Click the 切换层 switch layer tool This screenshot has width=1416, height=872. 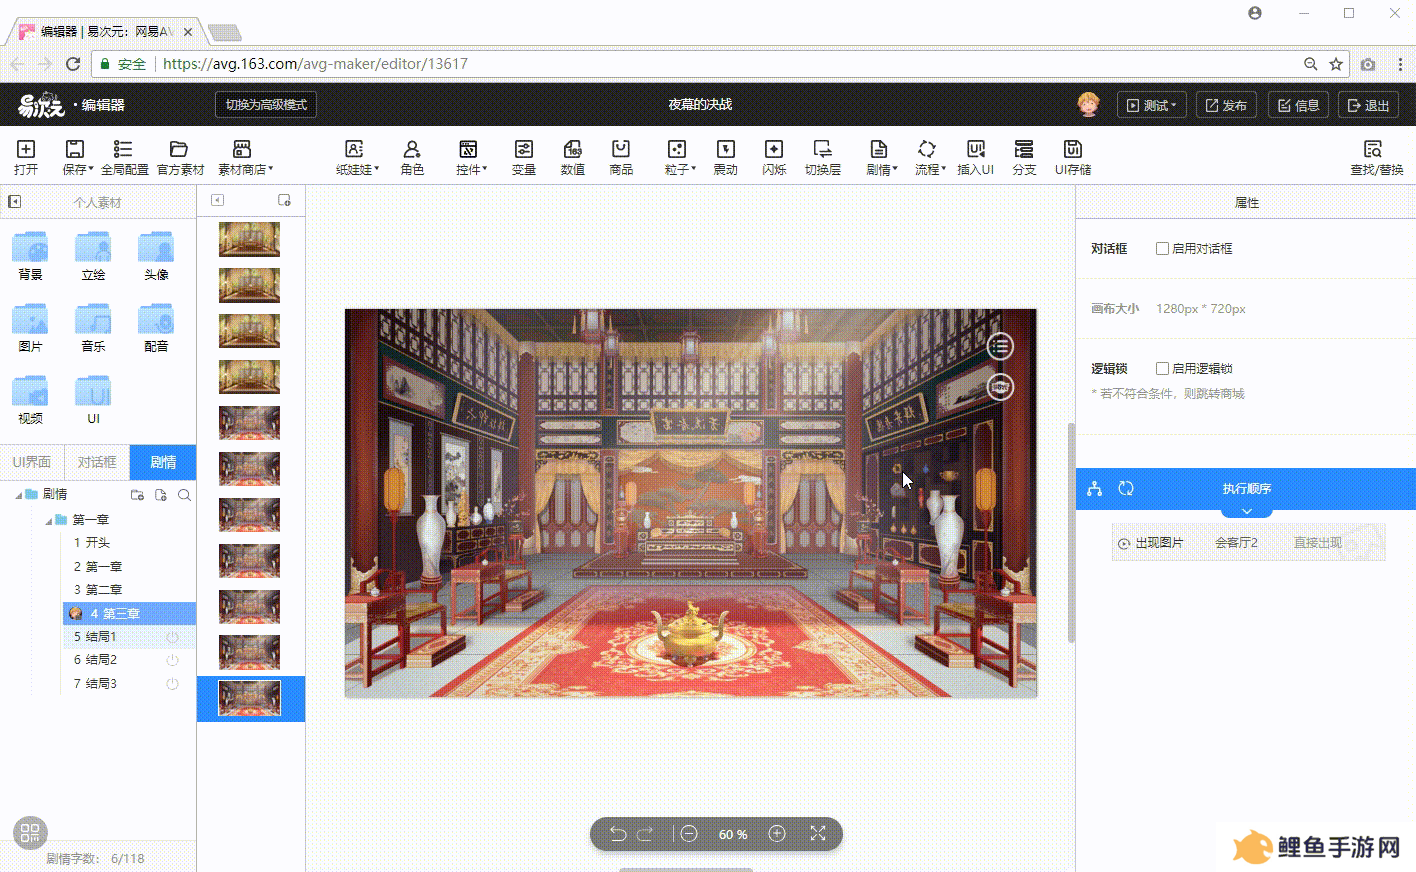coord(823,157)
